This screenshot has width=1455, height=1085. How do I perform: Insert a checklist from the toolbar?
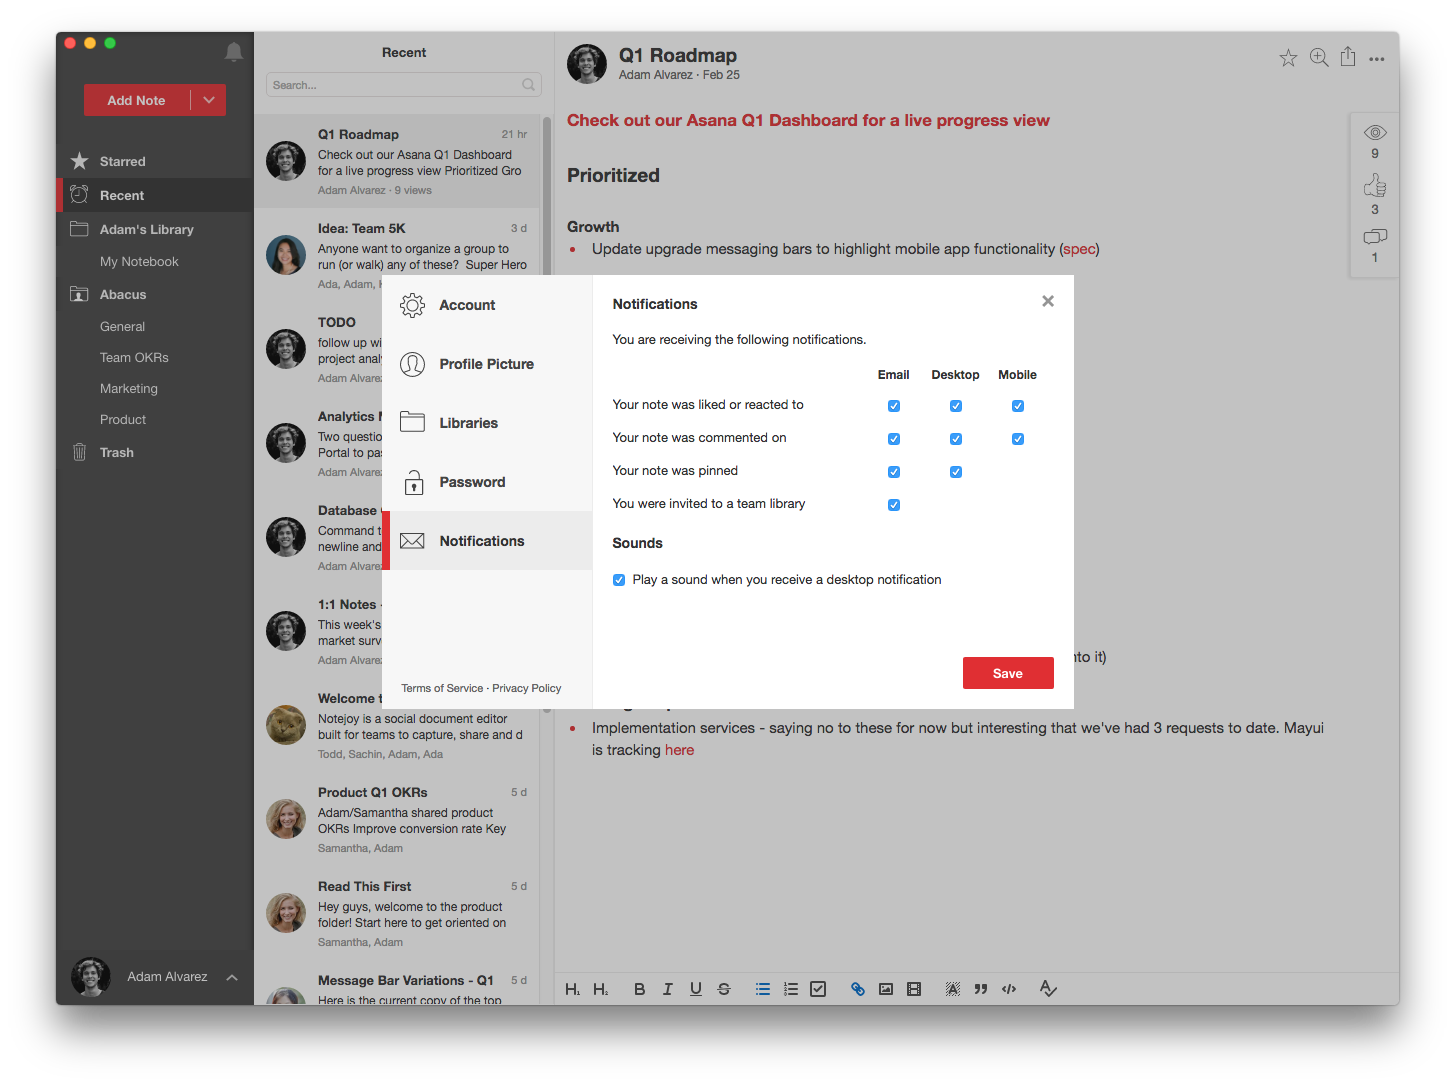pyautogui.click(x=818, y=989)
